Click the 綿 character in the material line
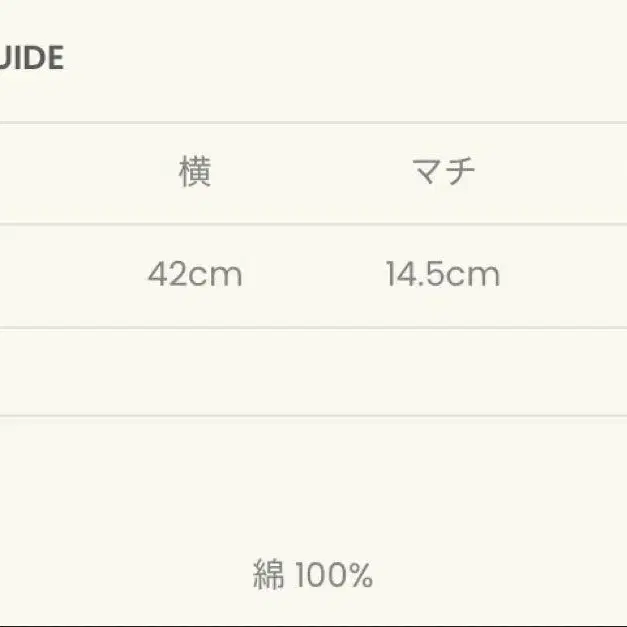The height and width of the screenshot is (627, 627). [269, 575]
